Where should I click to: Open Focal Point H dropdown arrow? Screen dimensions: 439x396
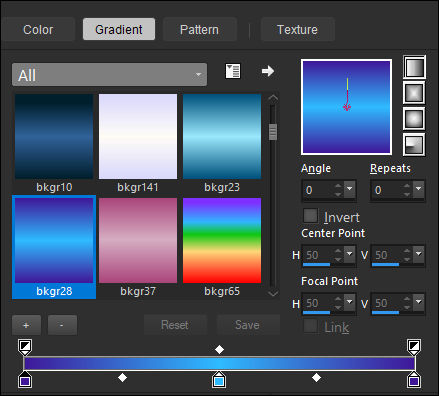349,303
